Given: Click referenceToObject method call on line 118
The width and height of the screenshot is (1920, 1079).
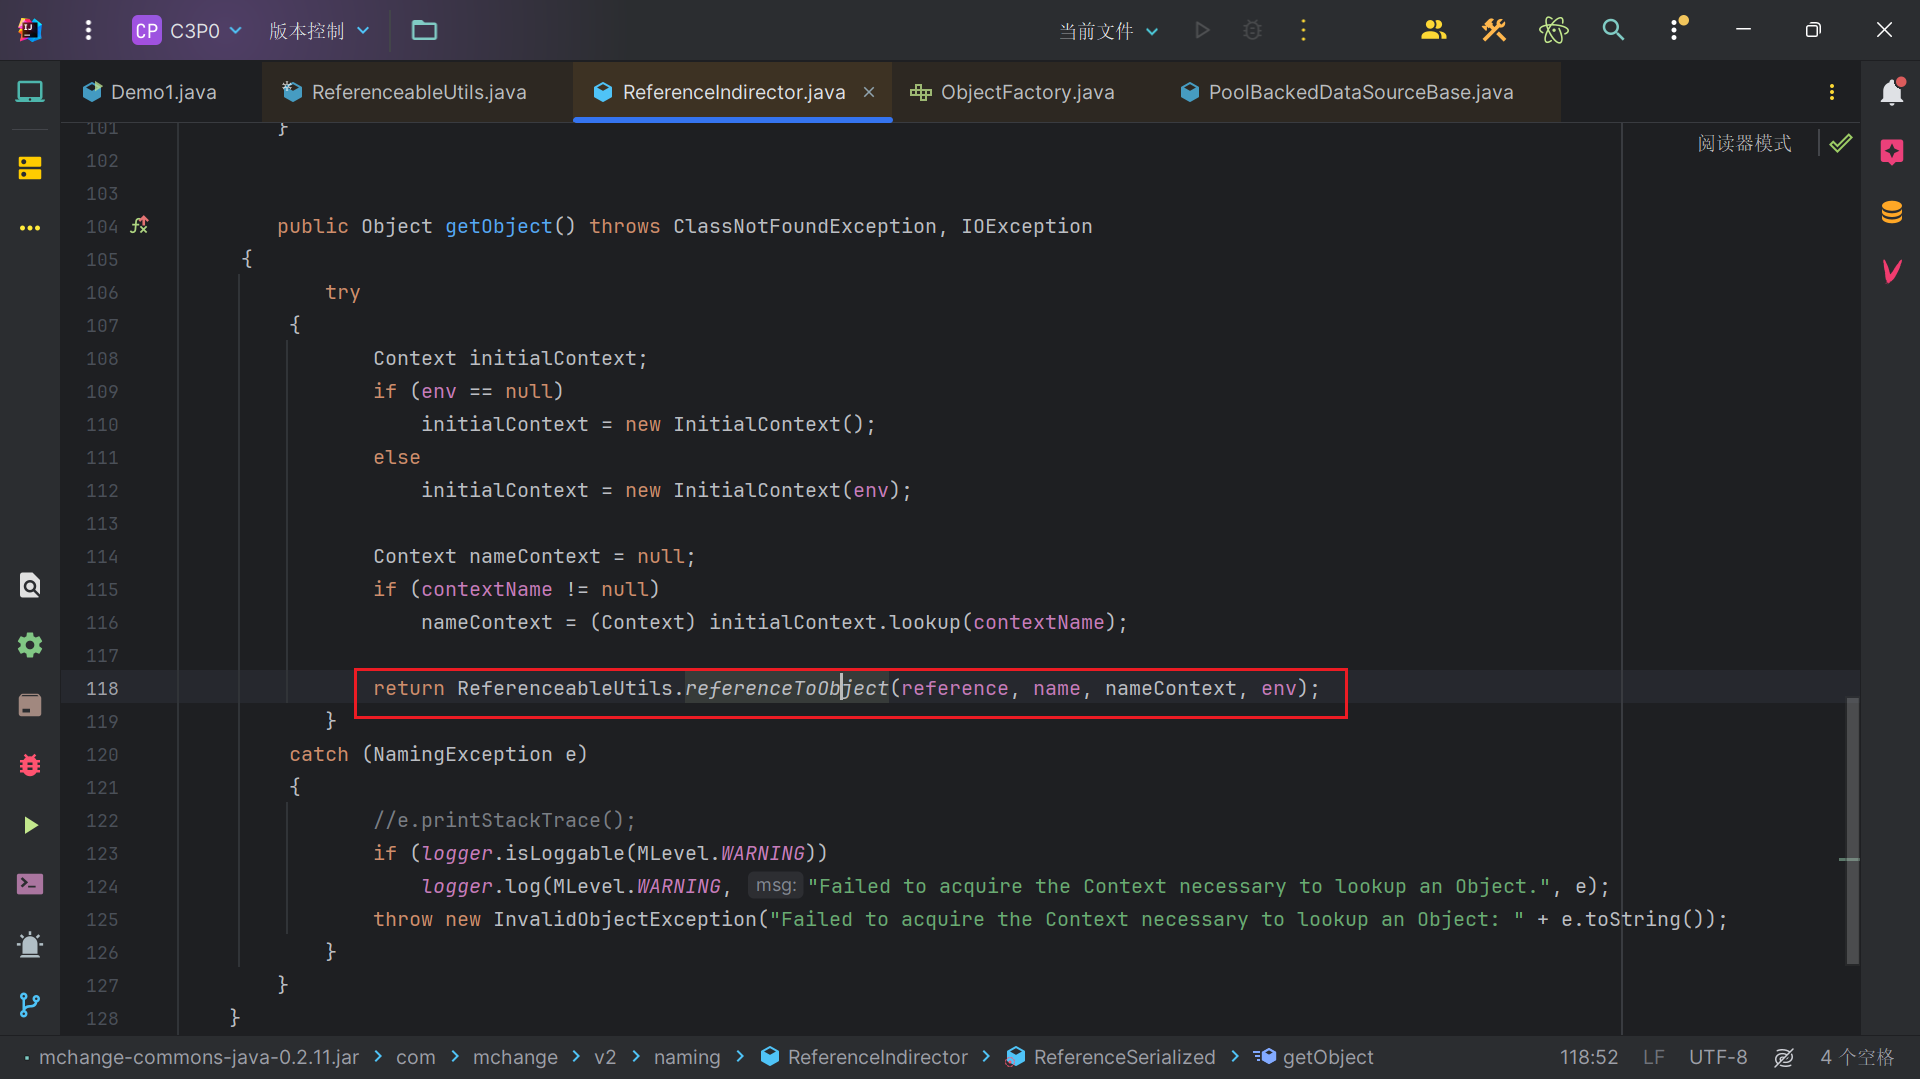Looking at the screenshot, I should pyautogui.click(x=786, y=688).
